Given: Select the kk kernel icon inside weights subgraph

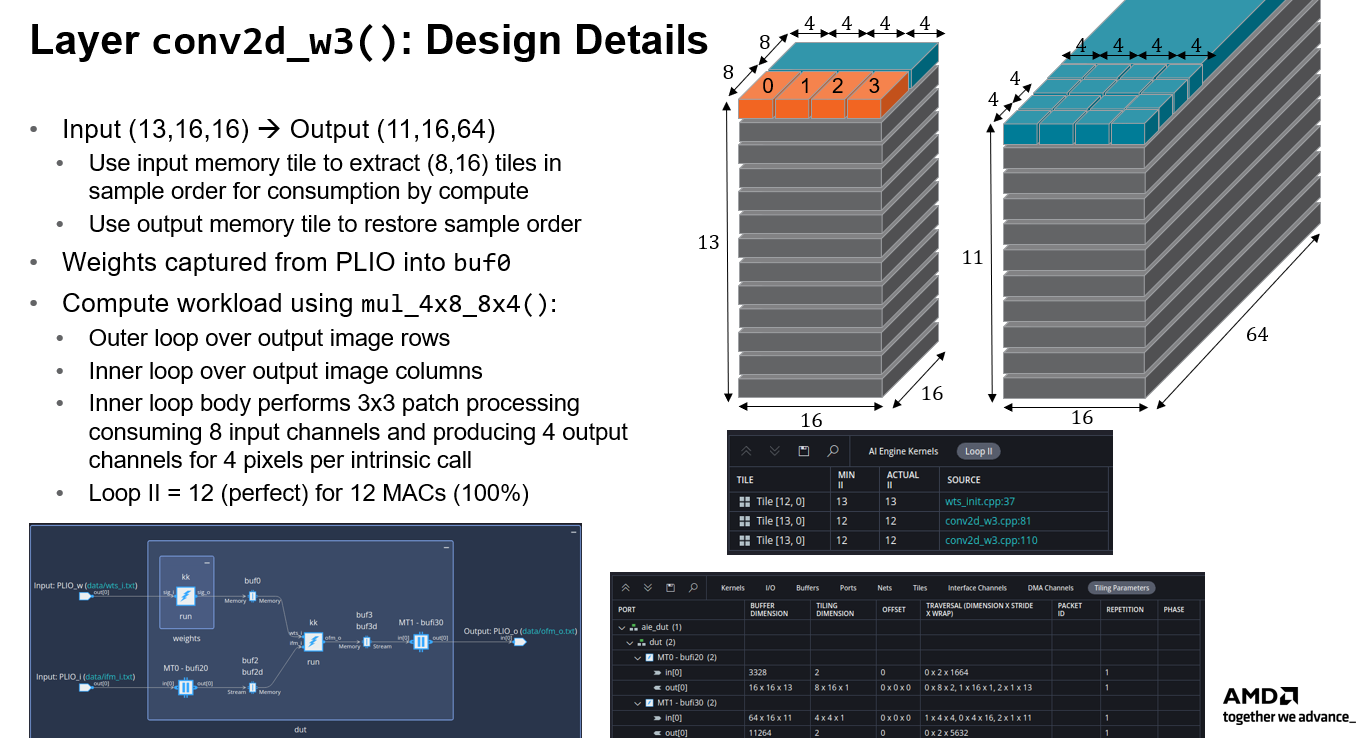Looking at the screenshot, I should 185,596.
